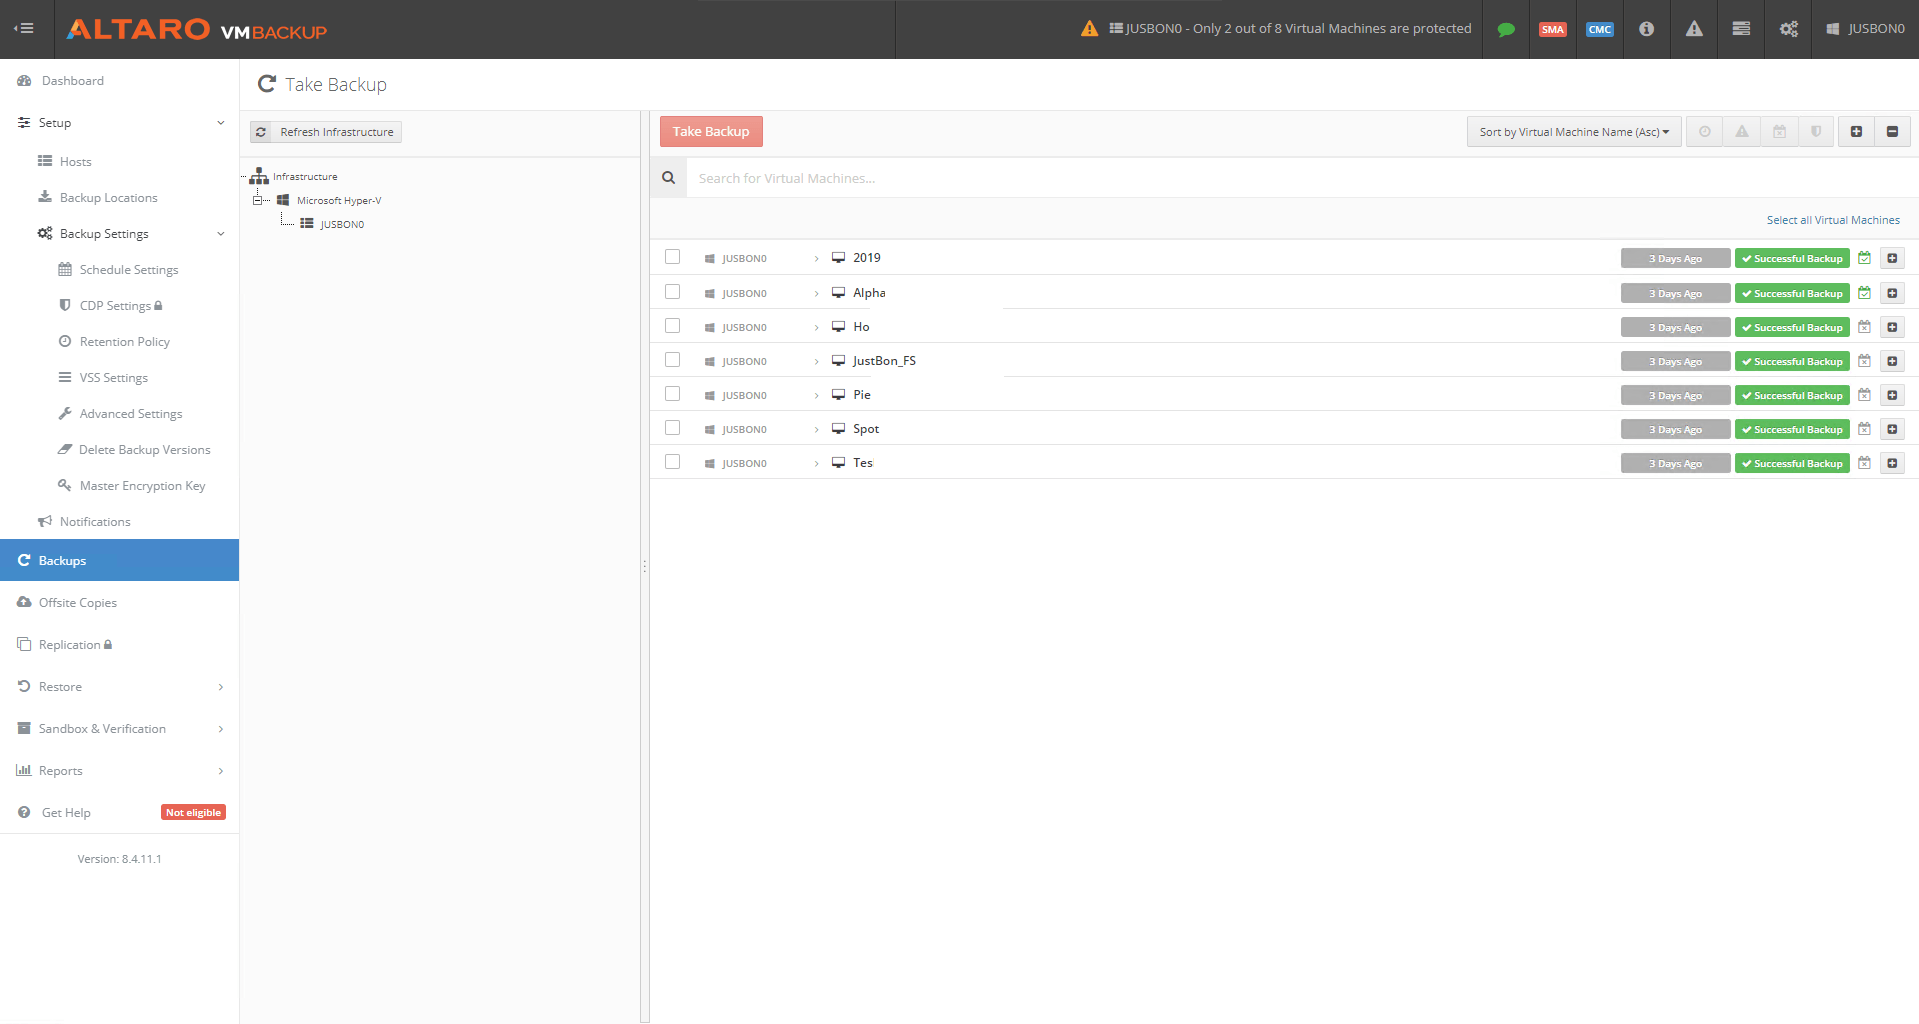Tick the checkbox for VM 2019

click(672, 257)
